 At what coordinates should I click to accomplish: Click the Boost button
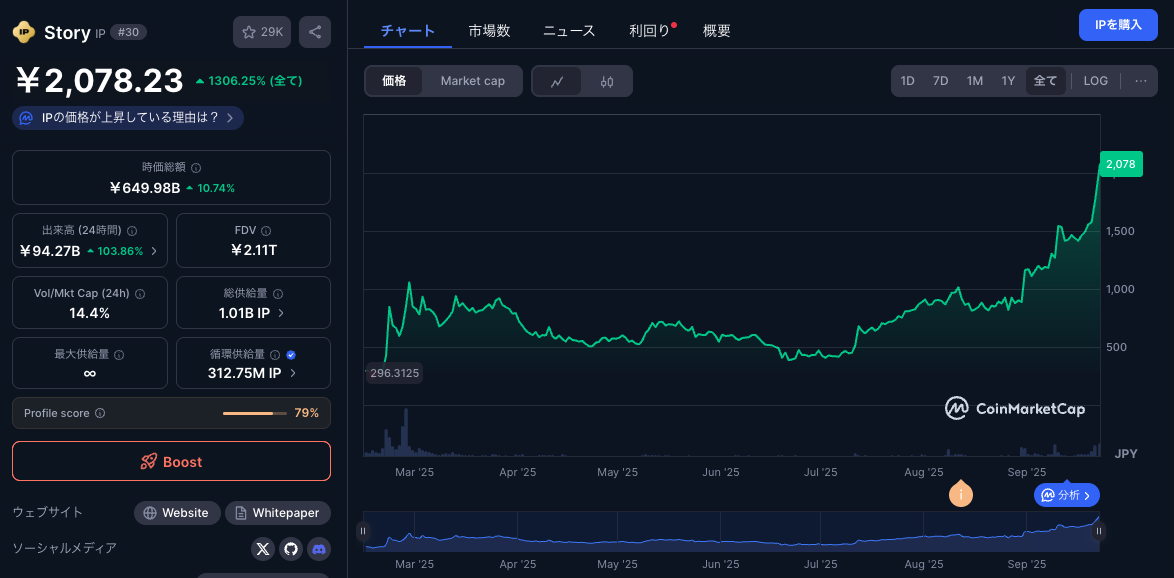pyautogui.click(x=171, y=461)
